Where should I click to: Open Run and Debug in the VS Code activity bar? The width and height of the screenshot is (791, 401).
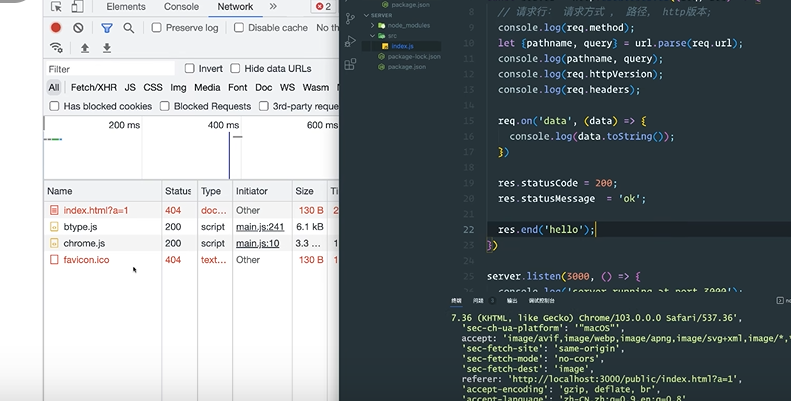click(350, 41)
